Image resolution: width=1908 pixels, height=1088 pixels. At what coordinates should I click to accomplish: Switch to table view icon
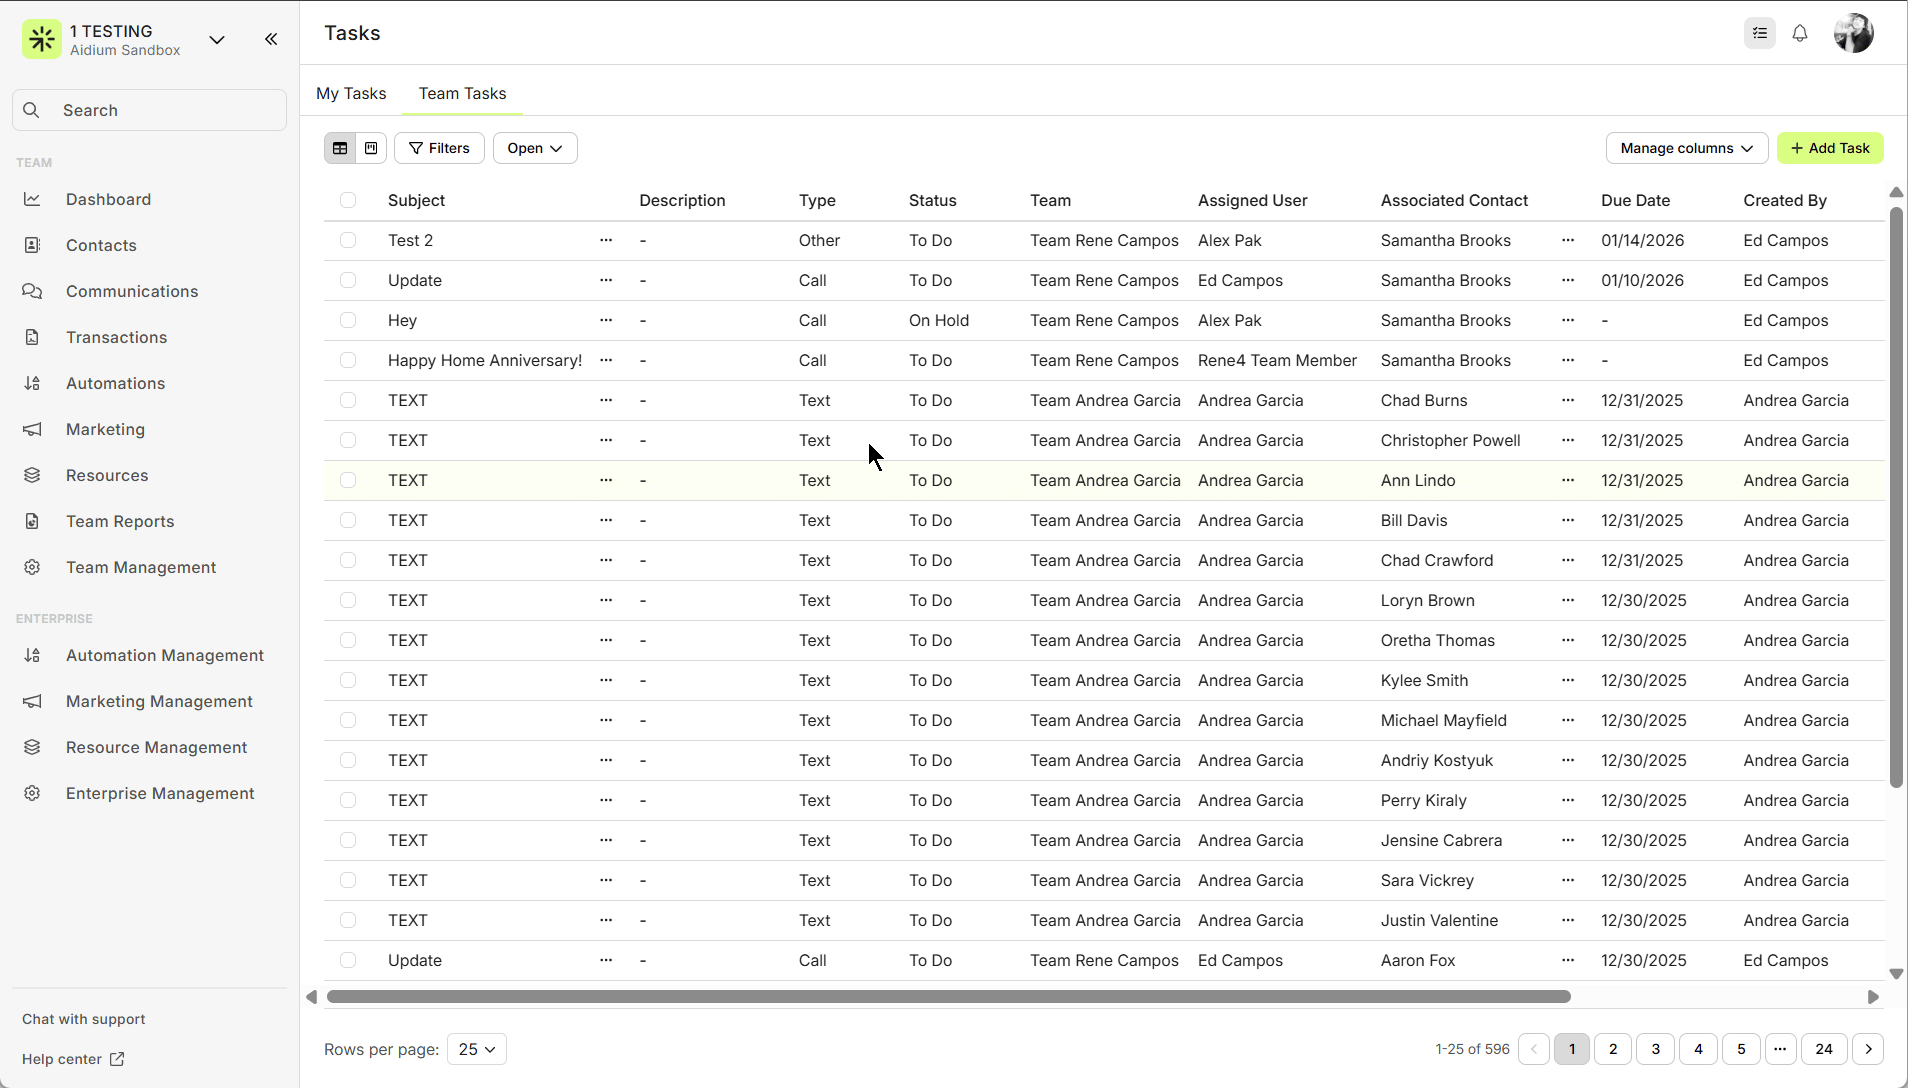coord(340,148)
